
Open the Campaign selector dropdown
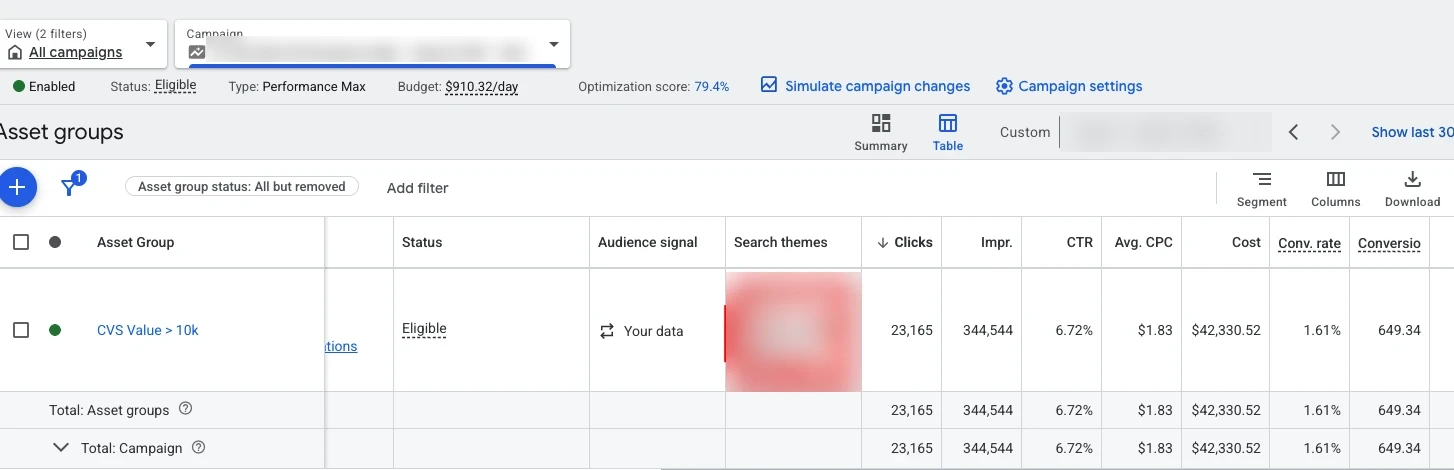click(x=372, y=45)
